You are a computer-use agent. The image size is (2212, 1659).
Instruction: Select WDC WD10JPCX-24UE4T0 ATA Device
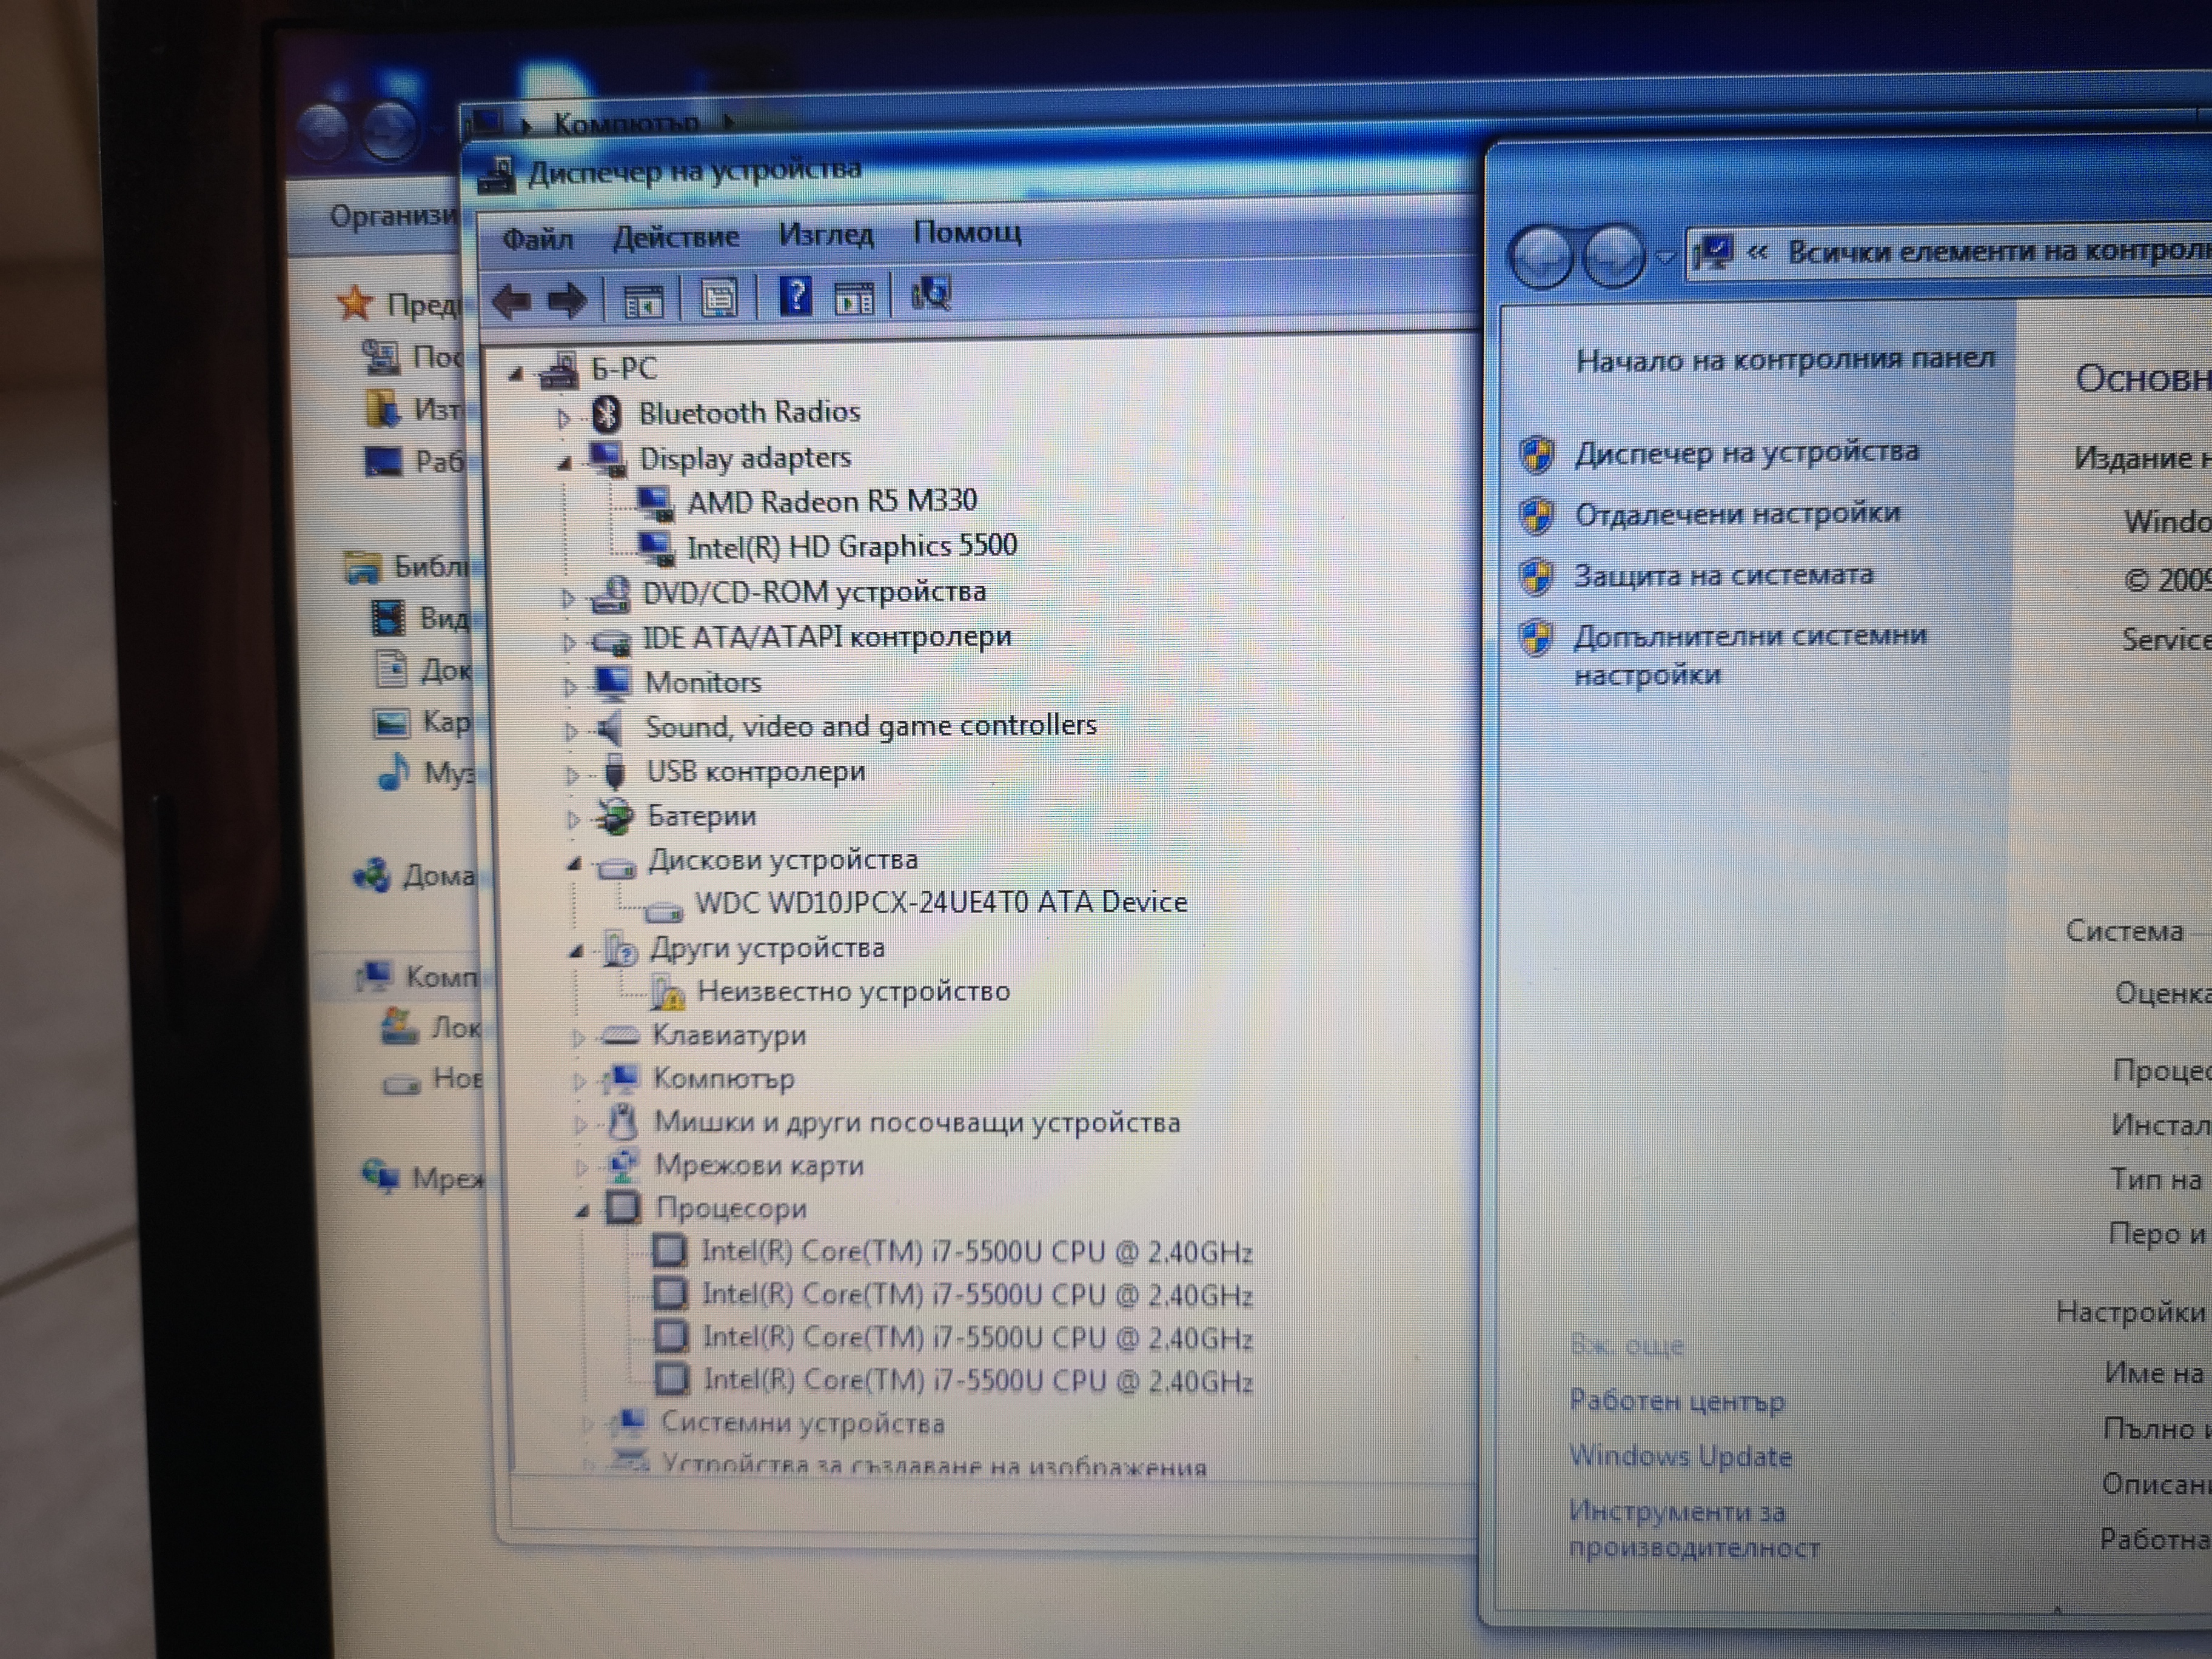coord(941,902)
